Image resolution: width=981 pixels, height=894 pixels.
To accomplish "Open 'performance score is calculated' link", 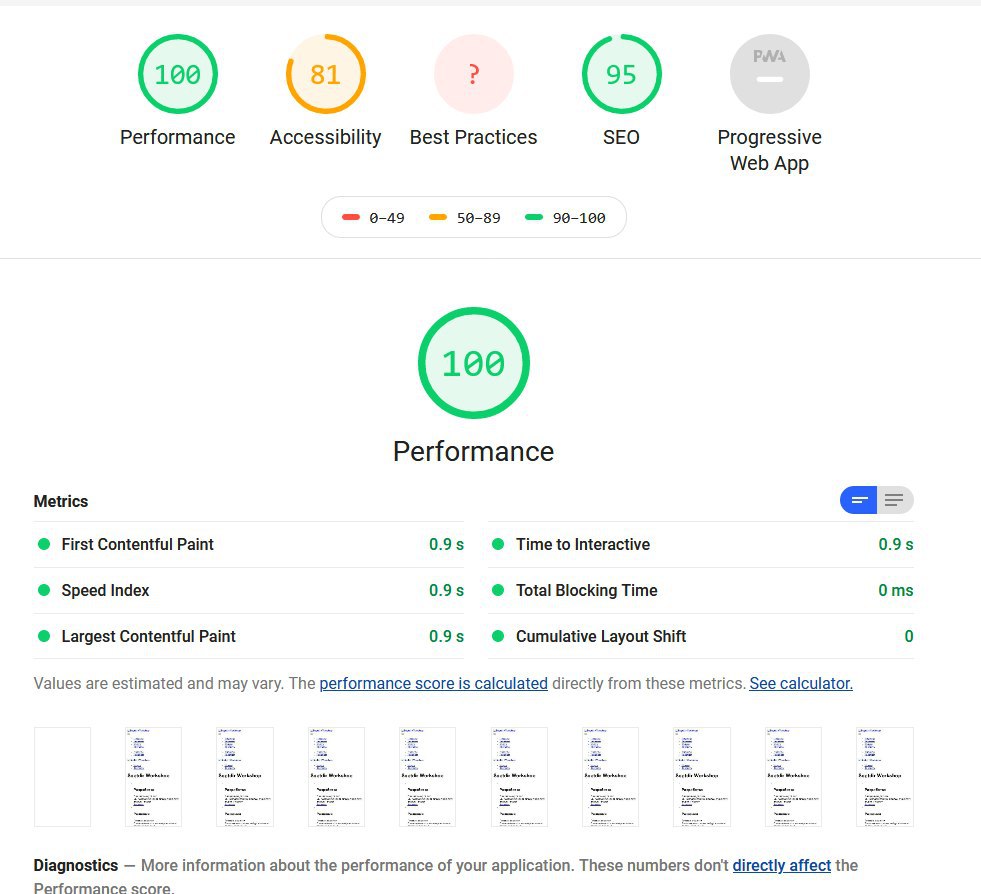I will pyautogui.click(x=434, y=683).
